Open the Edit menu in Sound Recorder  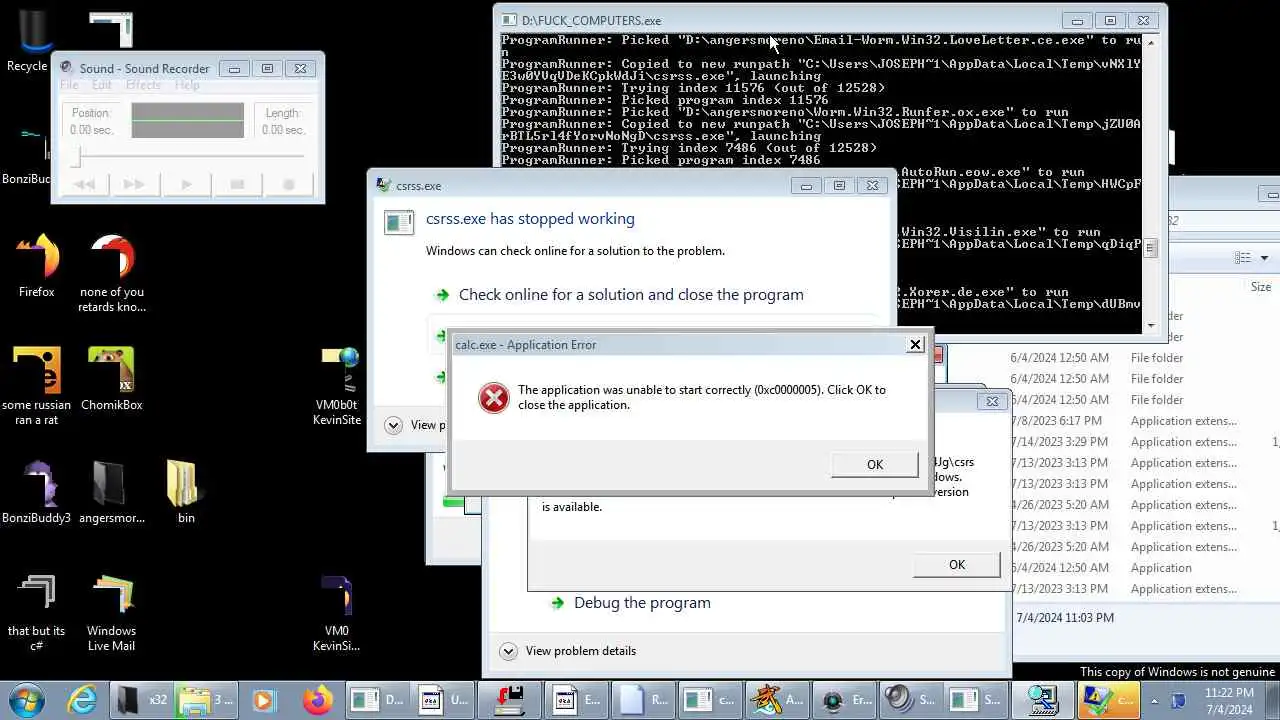[102, 85]
